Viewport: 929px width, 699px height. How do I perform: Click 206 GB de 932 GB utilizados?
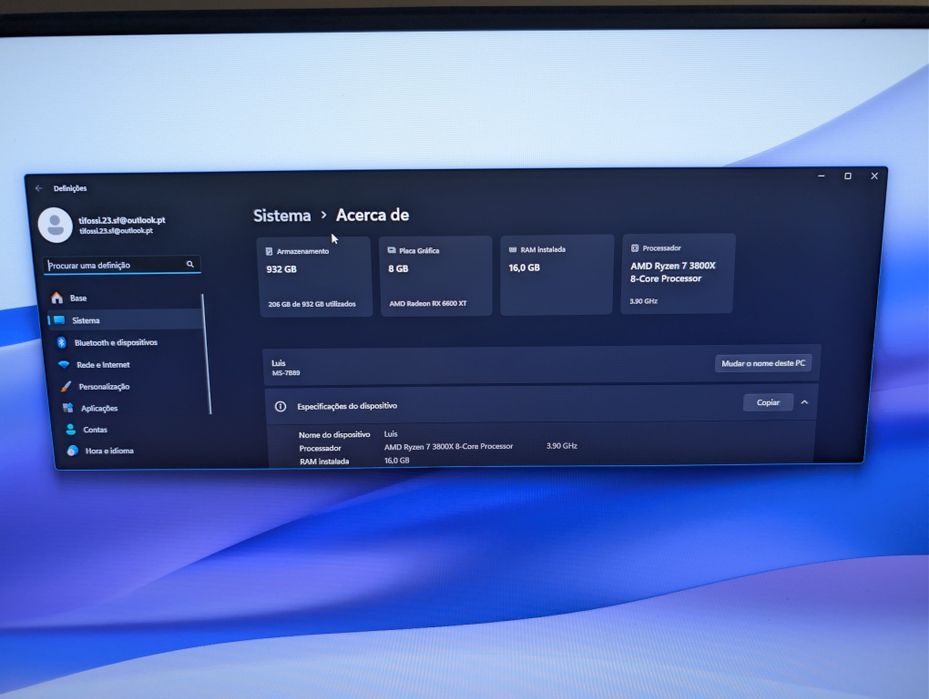click(312, 304)
